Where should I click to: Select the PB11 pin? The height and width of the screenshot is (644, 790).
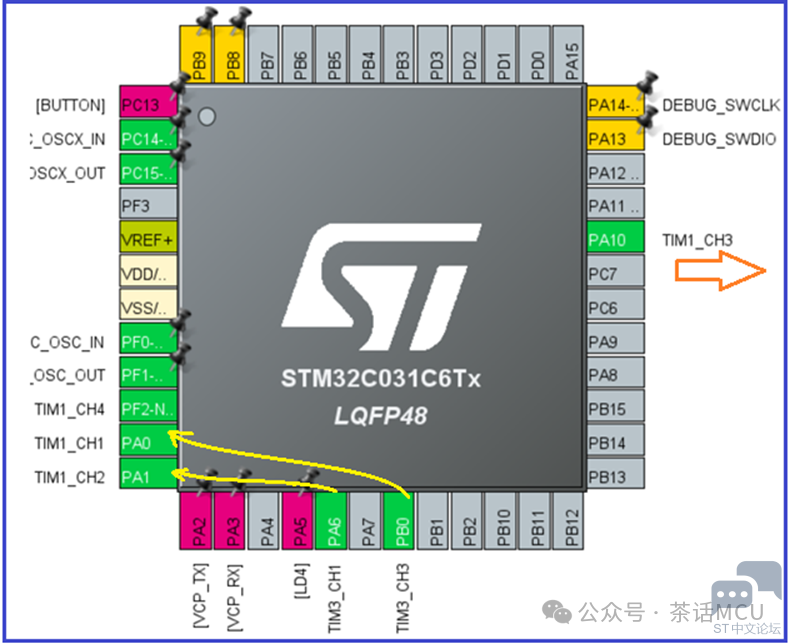[535, 521]
